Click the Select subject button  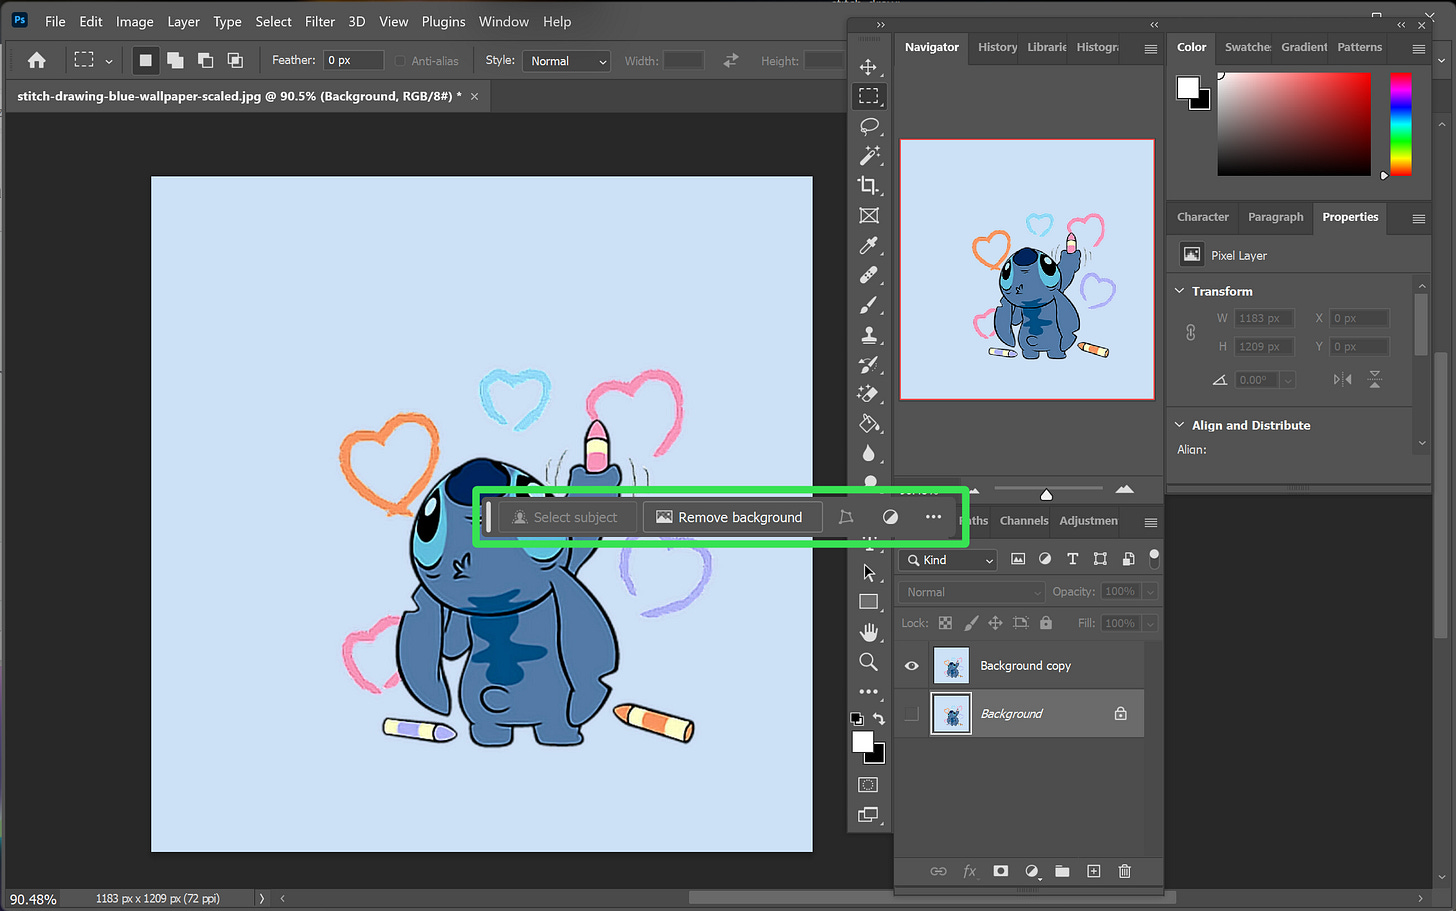(565, 517)
